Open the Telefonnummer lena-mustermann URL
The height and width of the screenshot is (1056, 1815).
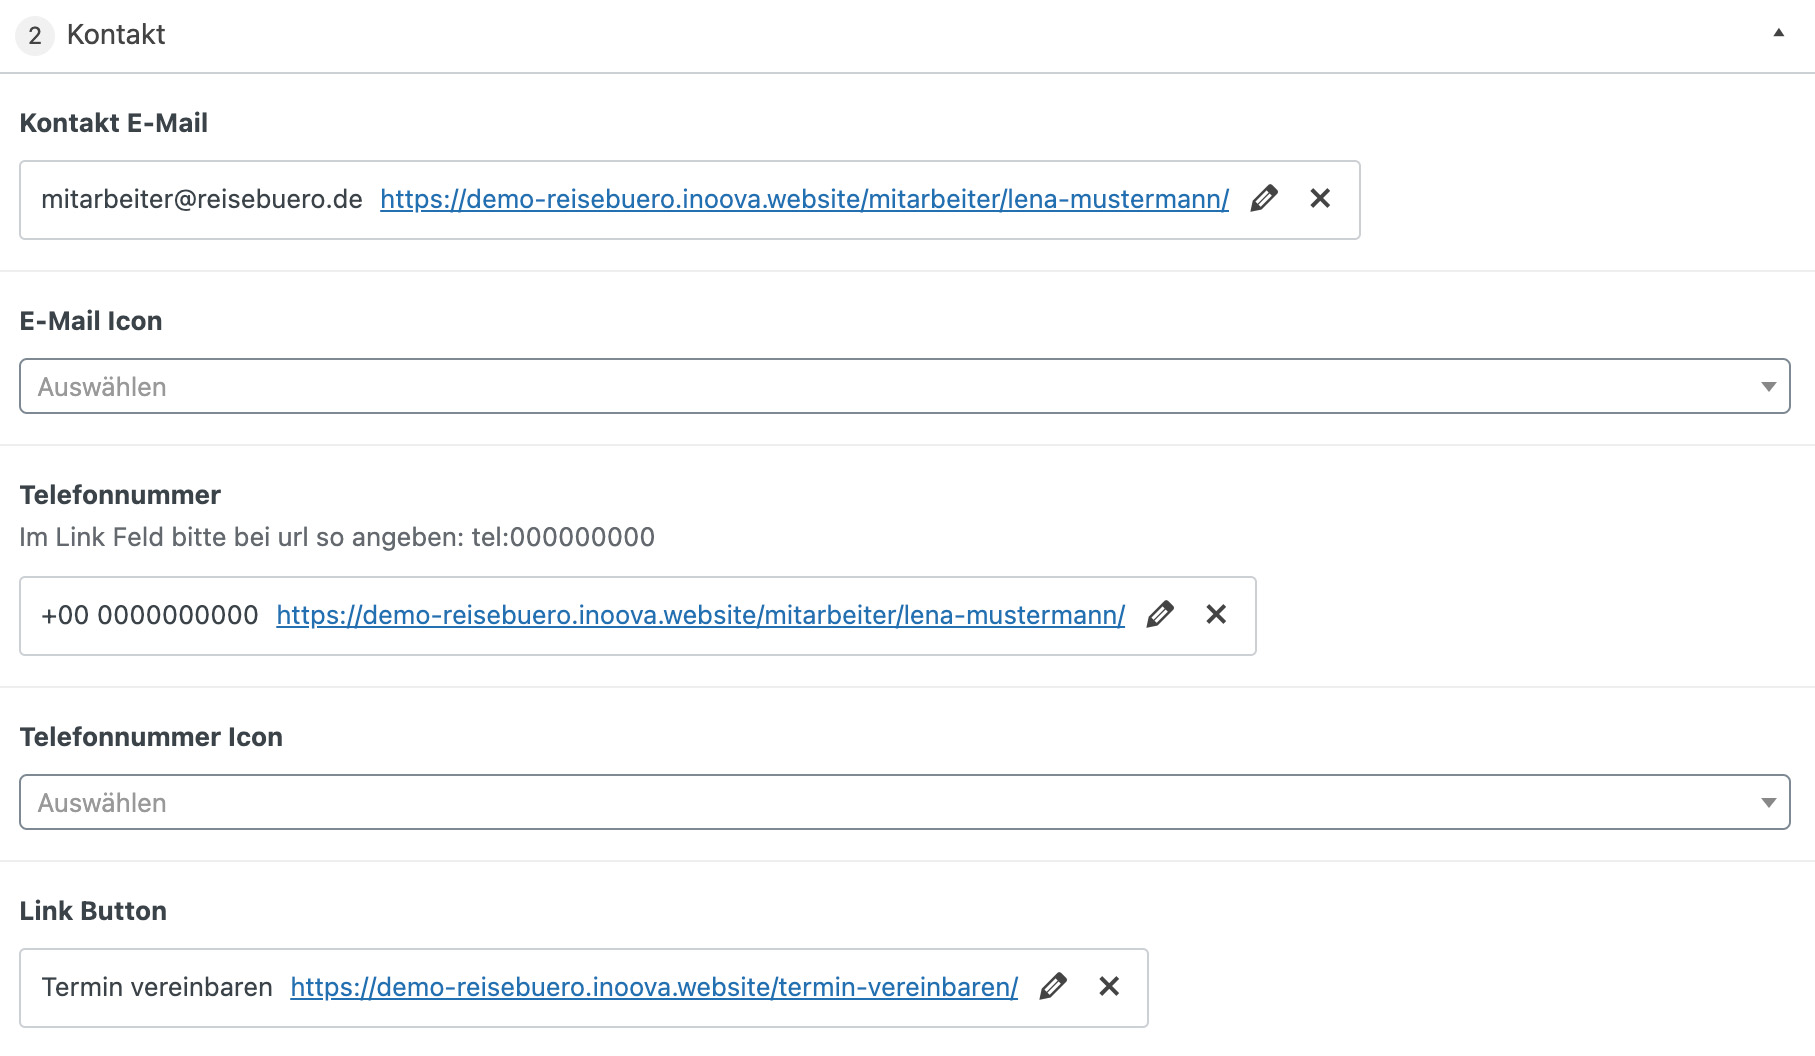(x=700, y=616)
